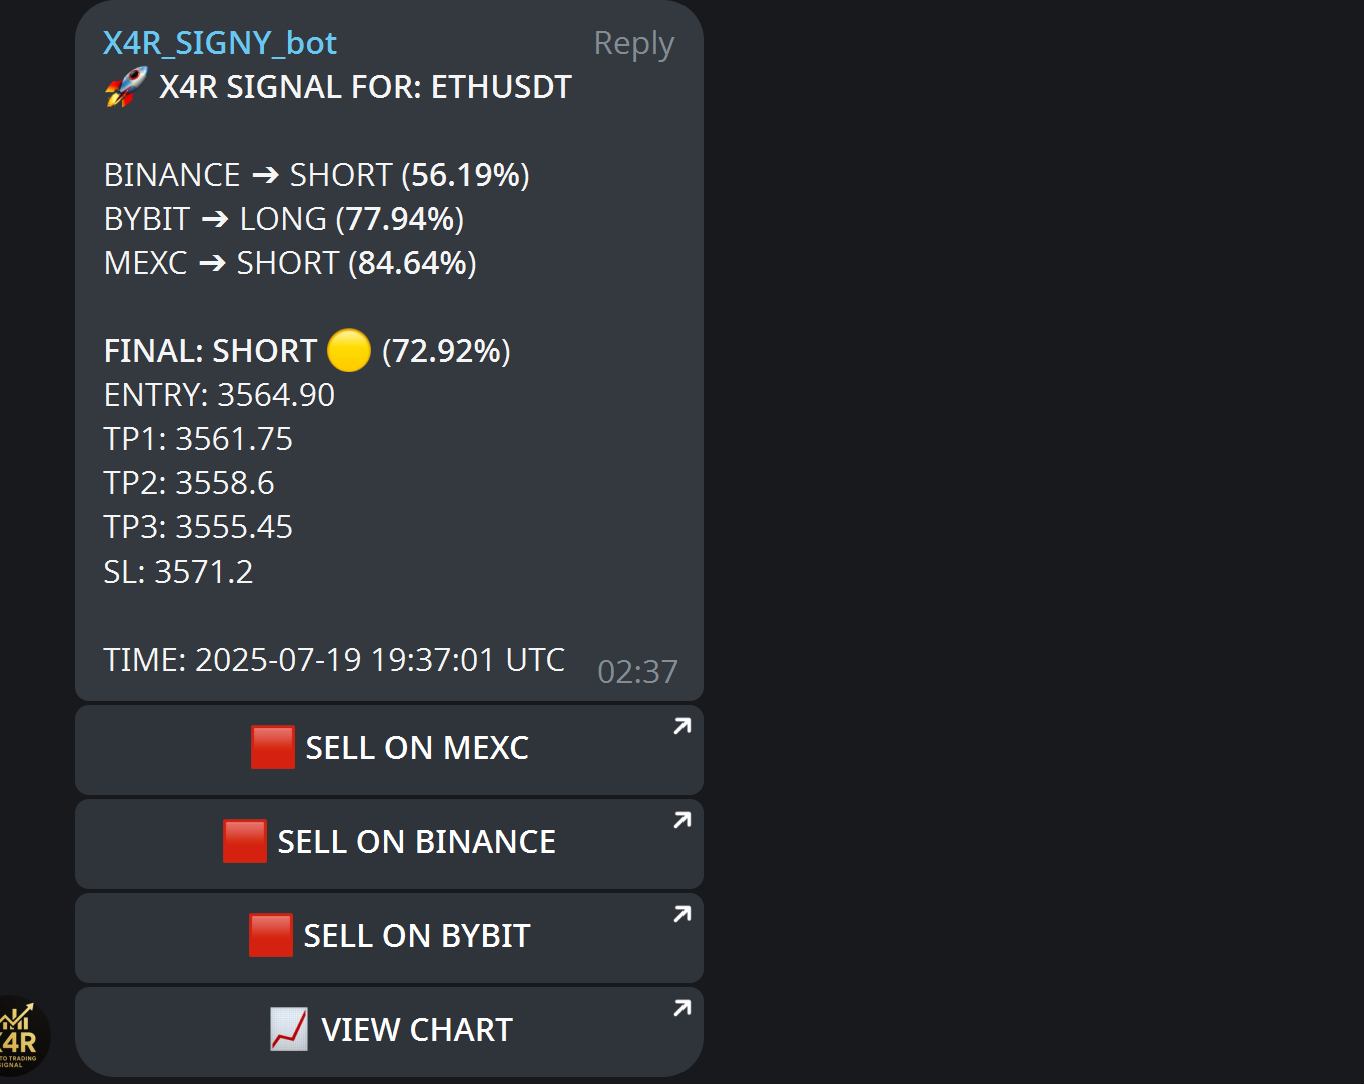Open the X4R_SIGNY_bot profile via its name

click(x=220, y=42)
